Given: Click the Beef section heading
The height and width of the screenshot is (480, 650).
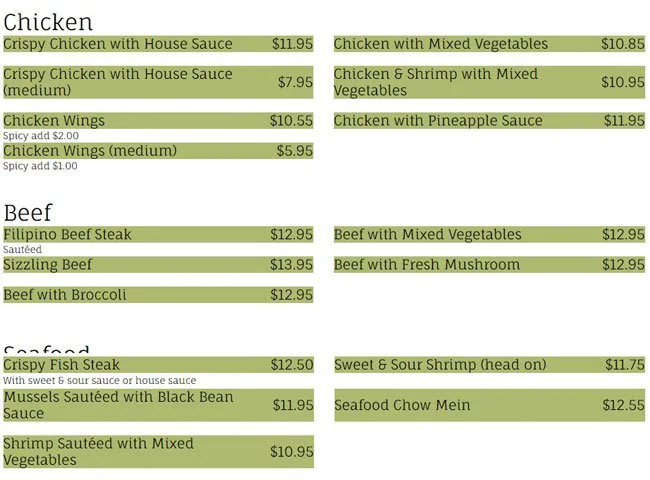Looking at the screenshot, I should click(28, 212).
